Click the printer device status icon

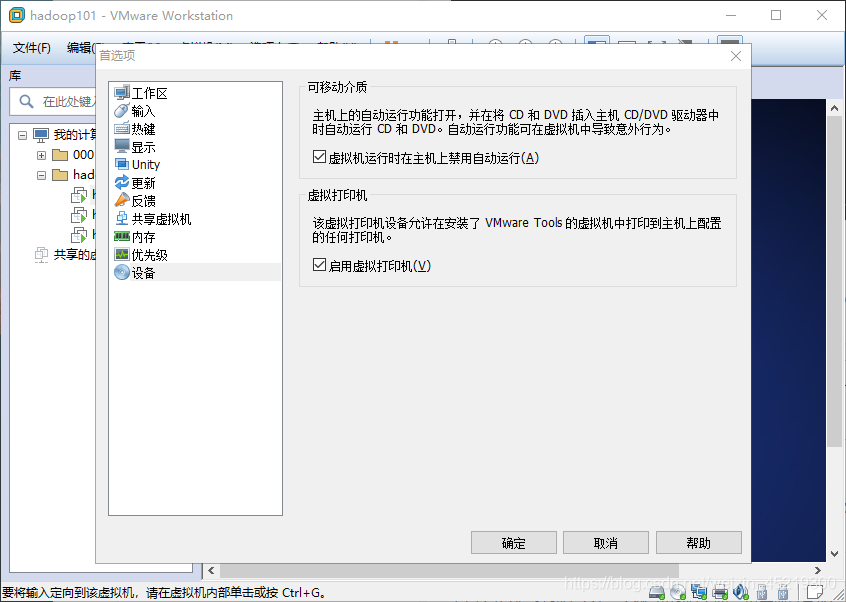point(719,592)
